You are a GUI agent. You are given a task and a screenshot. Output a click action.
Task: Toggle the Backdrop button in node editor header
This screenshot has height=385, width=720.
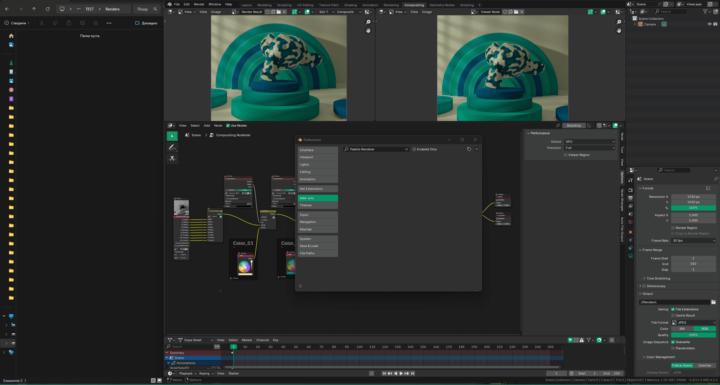coord(574,125)
